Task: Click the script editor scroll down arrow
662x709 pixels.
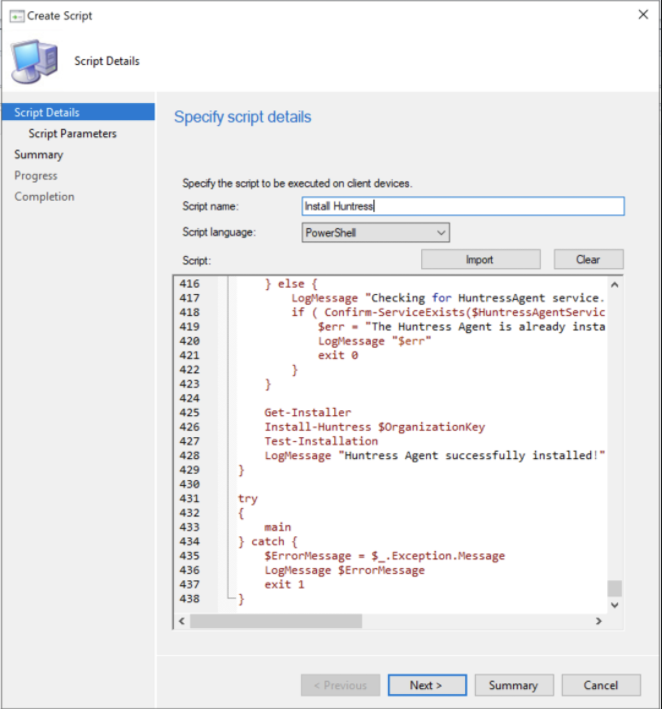Action: pos(614,605)
